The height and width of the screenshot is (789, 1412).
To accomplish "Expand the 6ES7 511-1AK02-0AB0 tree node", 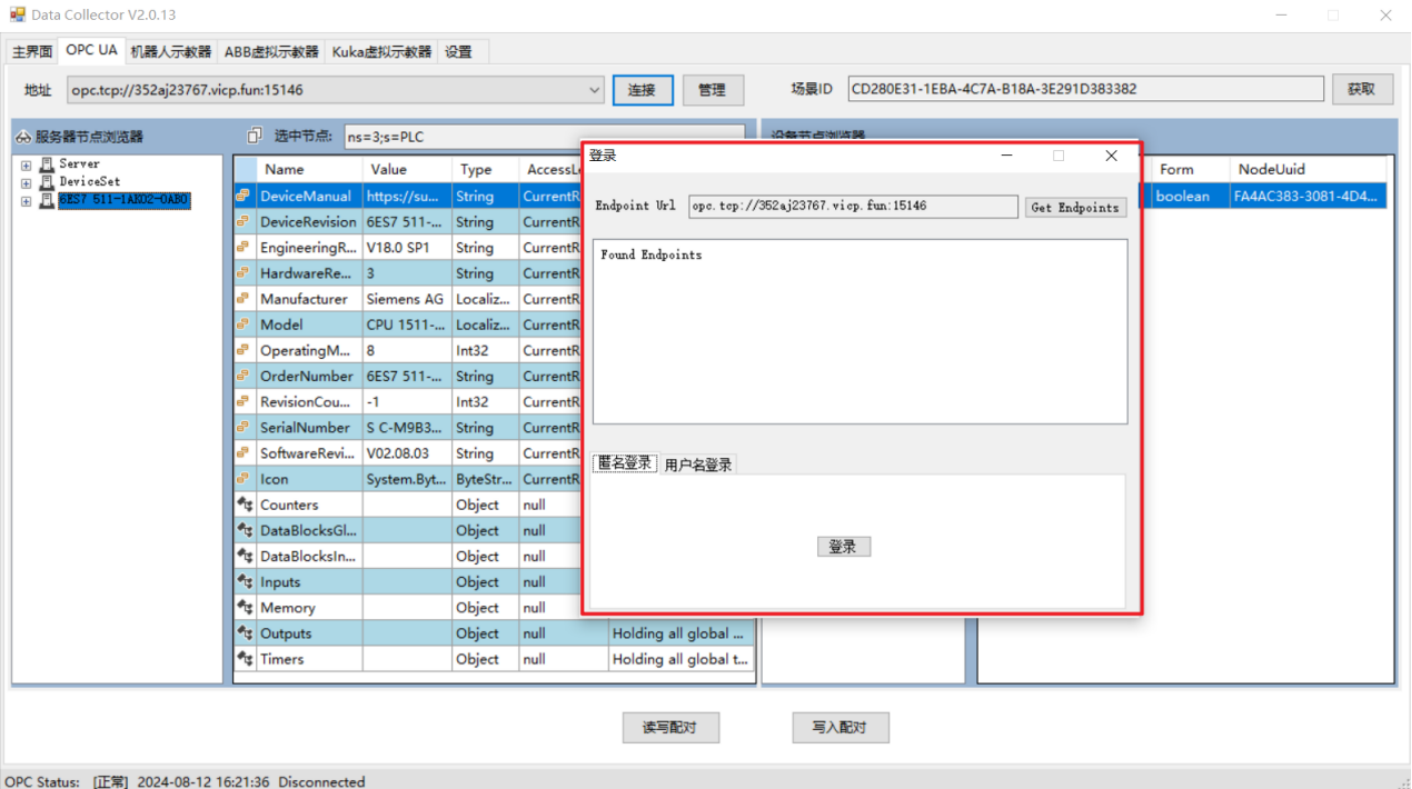I will tap(26, 201).
